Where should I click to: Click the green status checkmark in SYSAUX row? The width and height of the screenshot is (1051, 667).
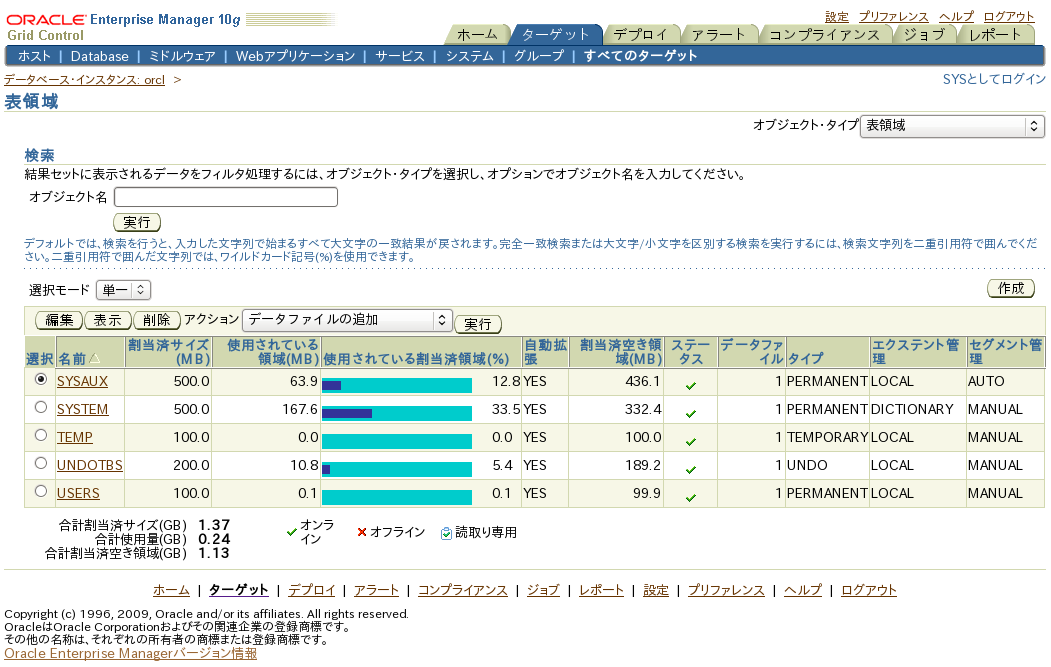coord(690,385)
